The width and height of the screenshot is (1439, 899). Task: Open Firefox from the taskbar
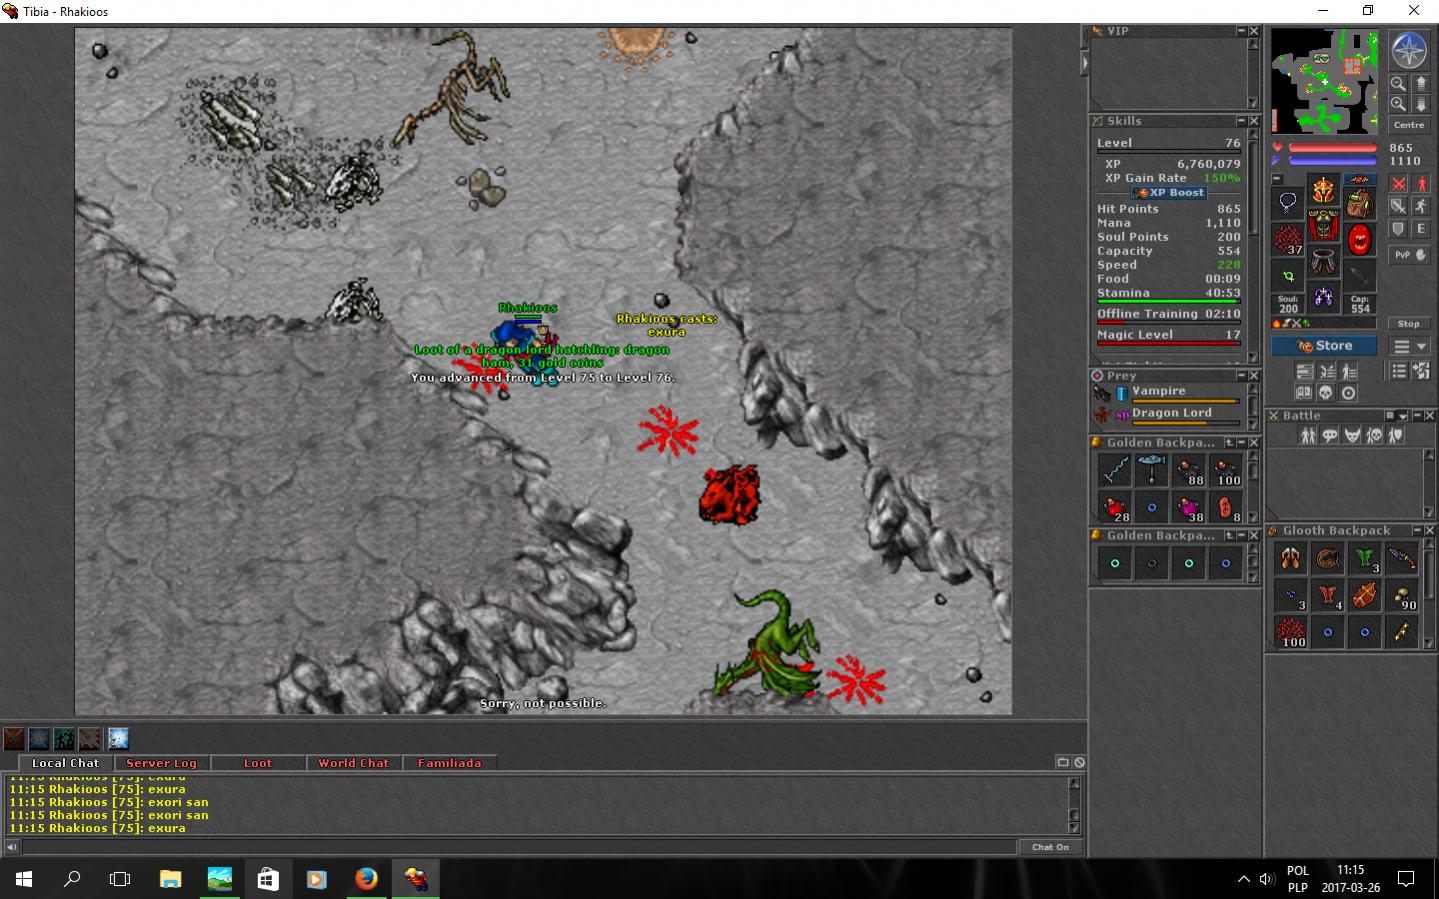tap(366, 879)
